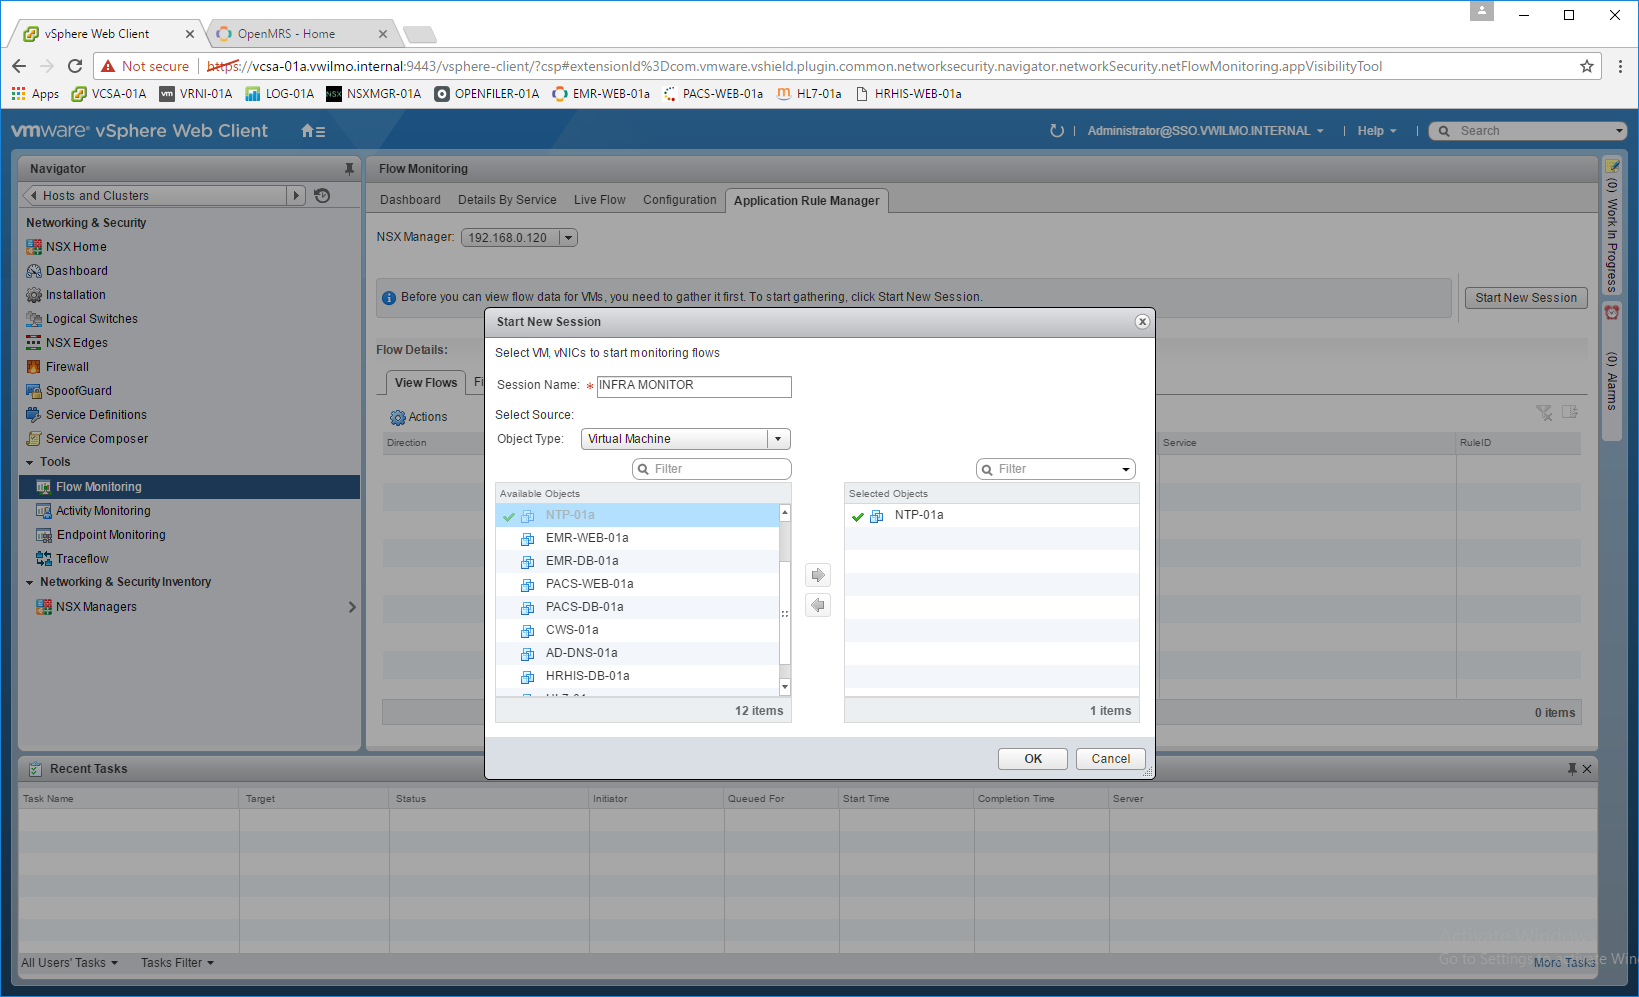
Task: Open NSX Edges page
Action: pos(77,343)
